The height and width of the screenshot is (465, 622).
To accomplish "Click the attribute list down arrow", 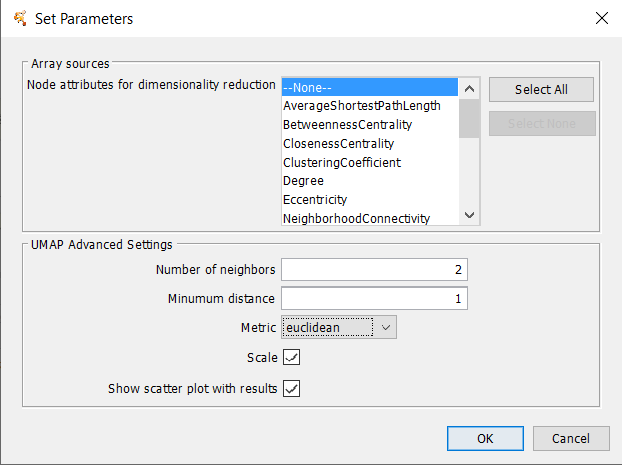I will coord(469,215).
